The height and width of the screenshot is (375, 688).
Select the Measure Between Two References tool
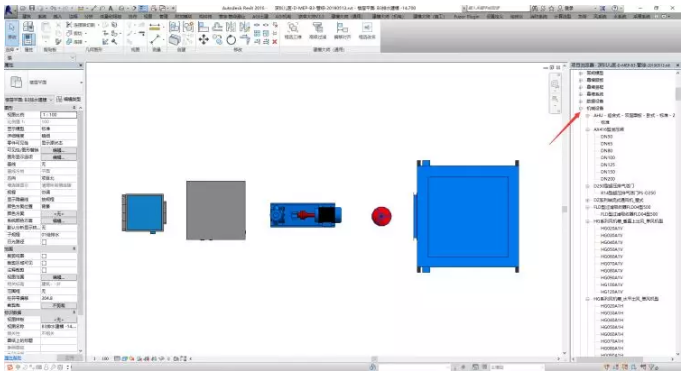[155, 40]
